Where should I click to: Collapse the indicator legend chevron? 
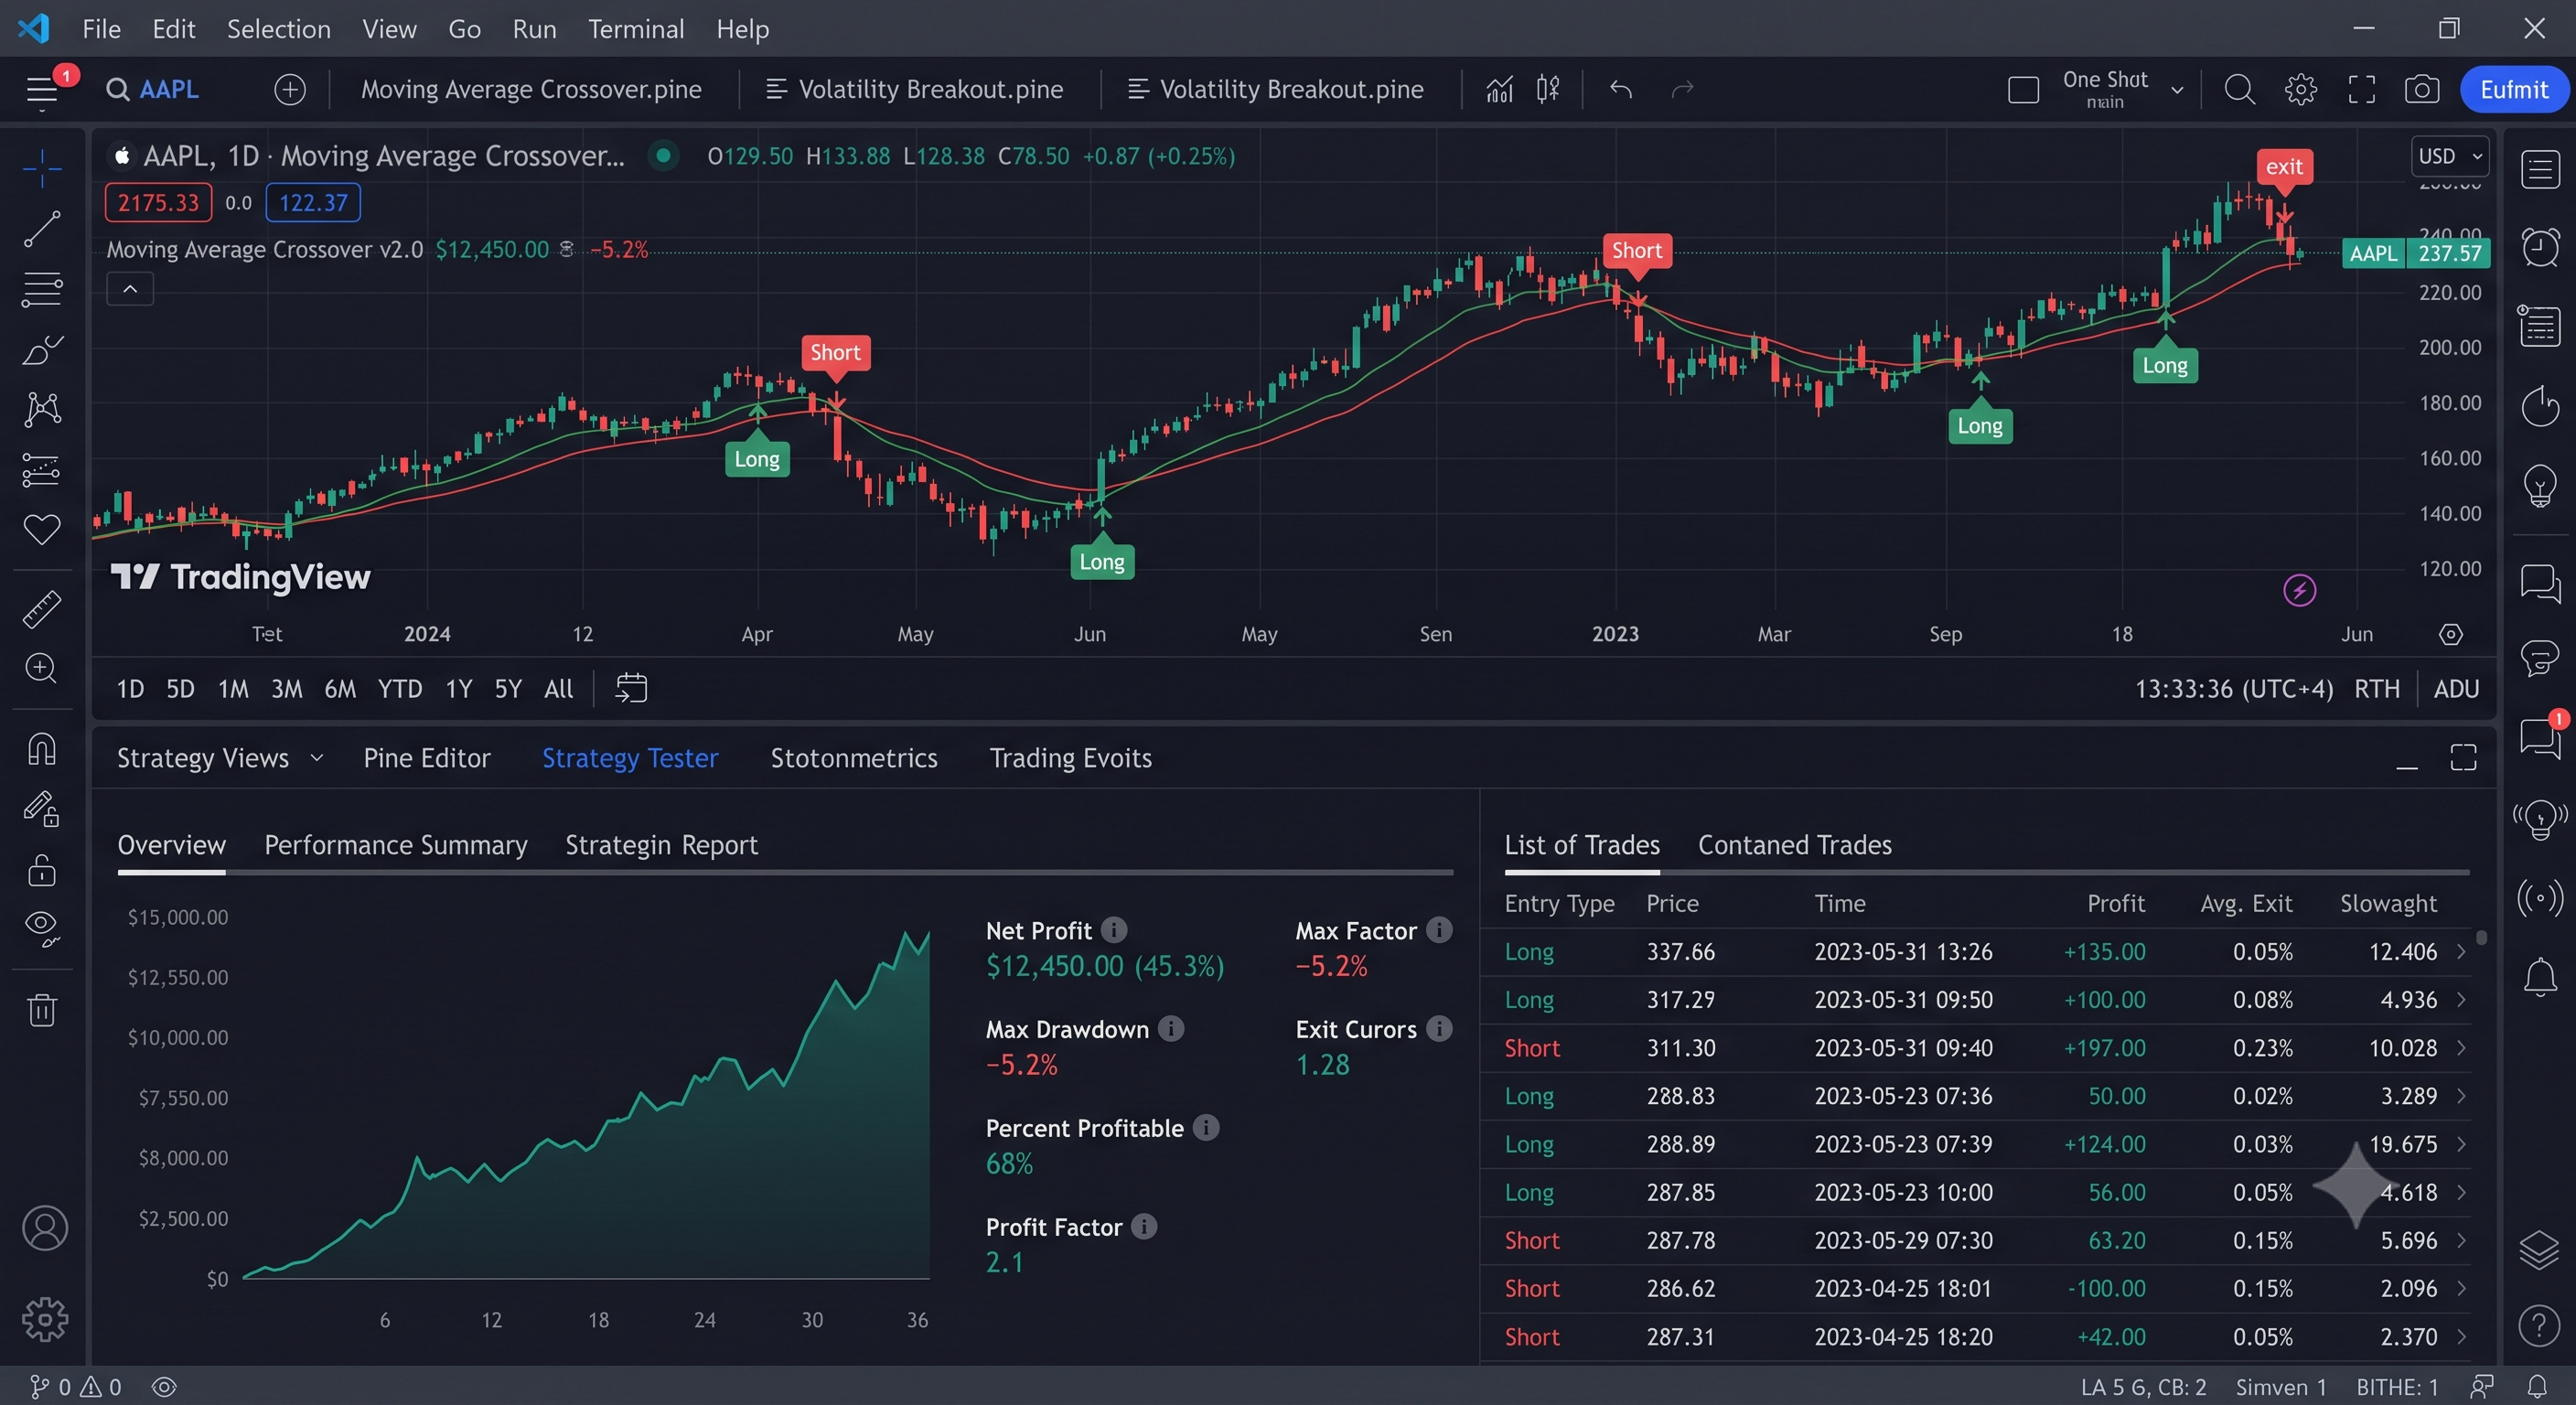pos(130,289)
